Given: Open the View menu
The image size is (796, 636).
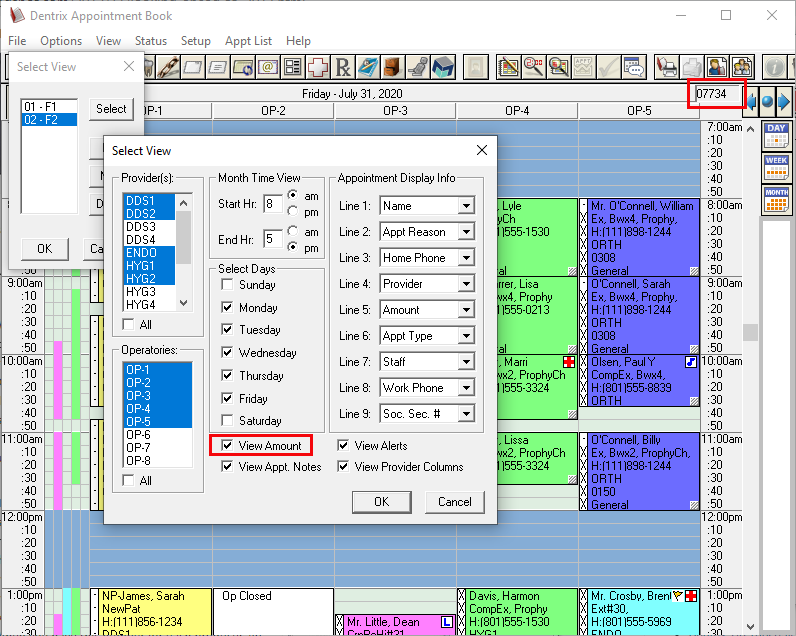Looking at the screenshot, I should (108, 41).
